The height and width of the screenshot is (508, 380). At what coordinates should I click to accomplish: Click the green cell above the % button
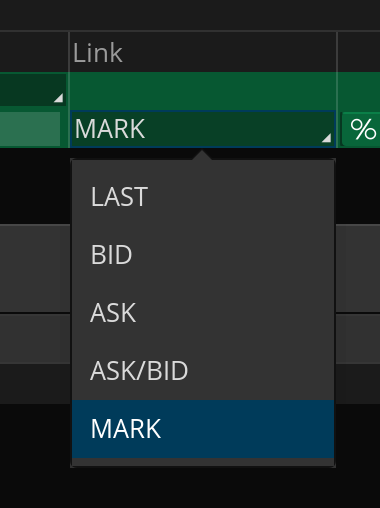coord(359,91)
